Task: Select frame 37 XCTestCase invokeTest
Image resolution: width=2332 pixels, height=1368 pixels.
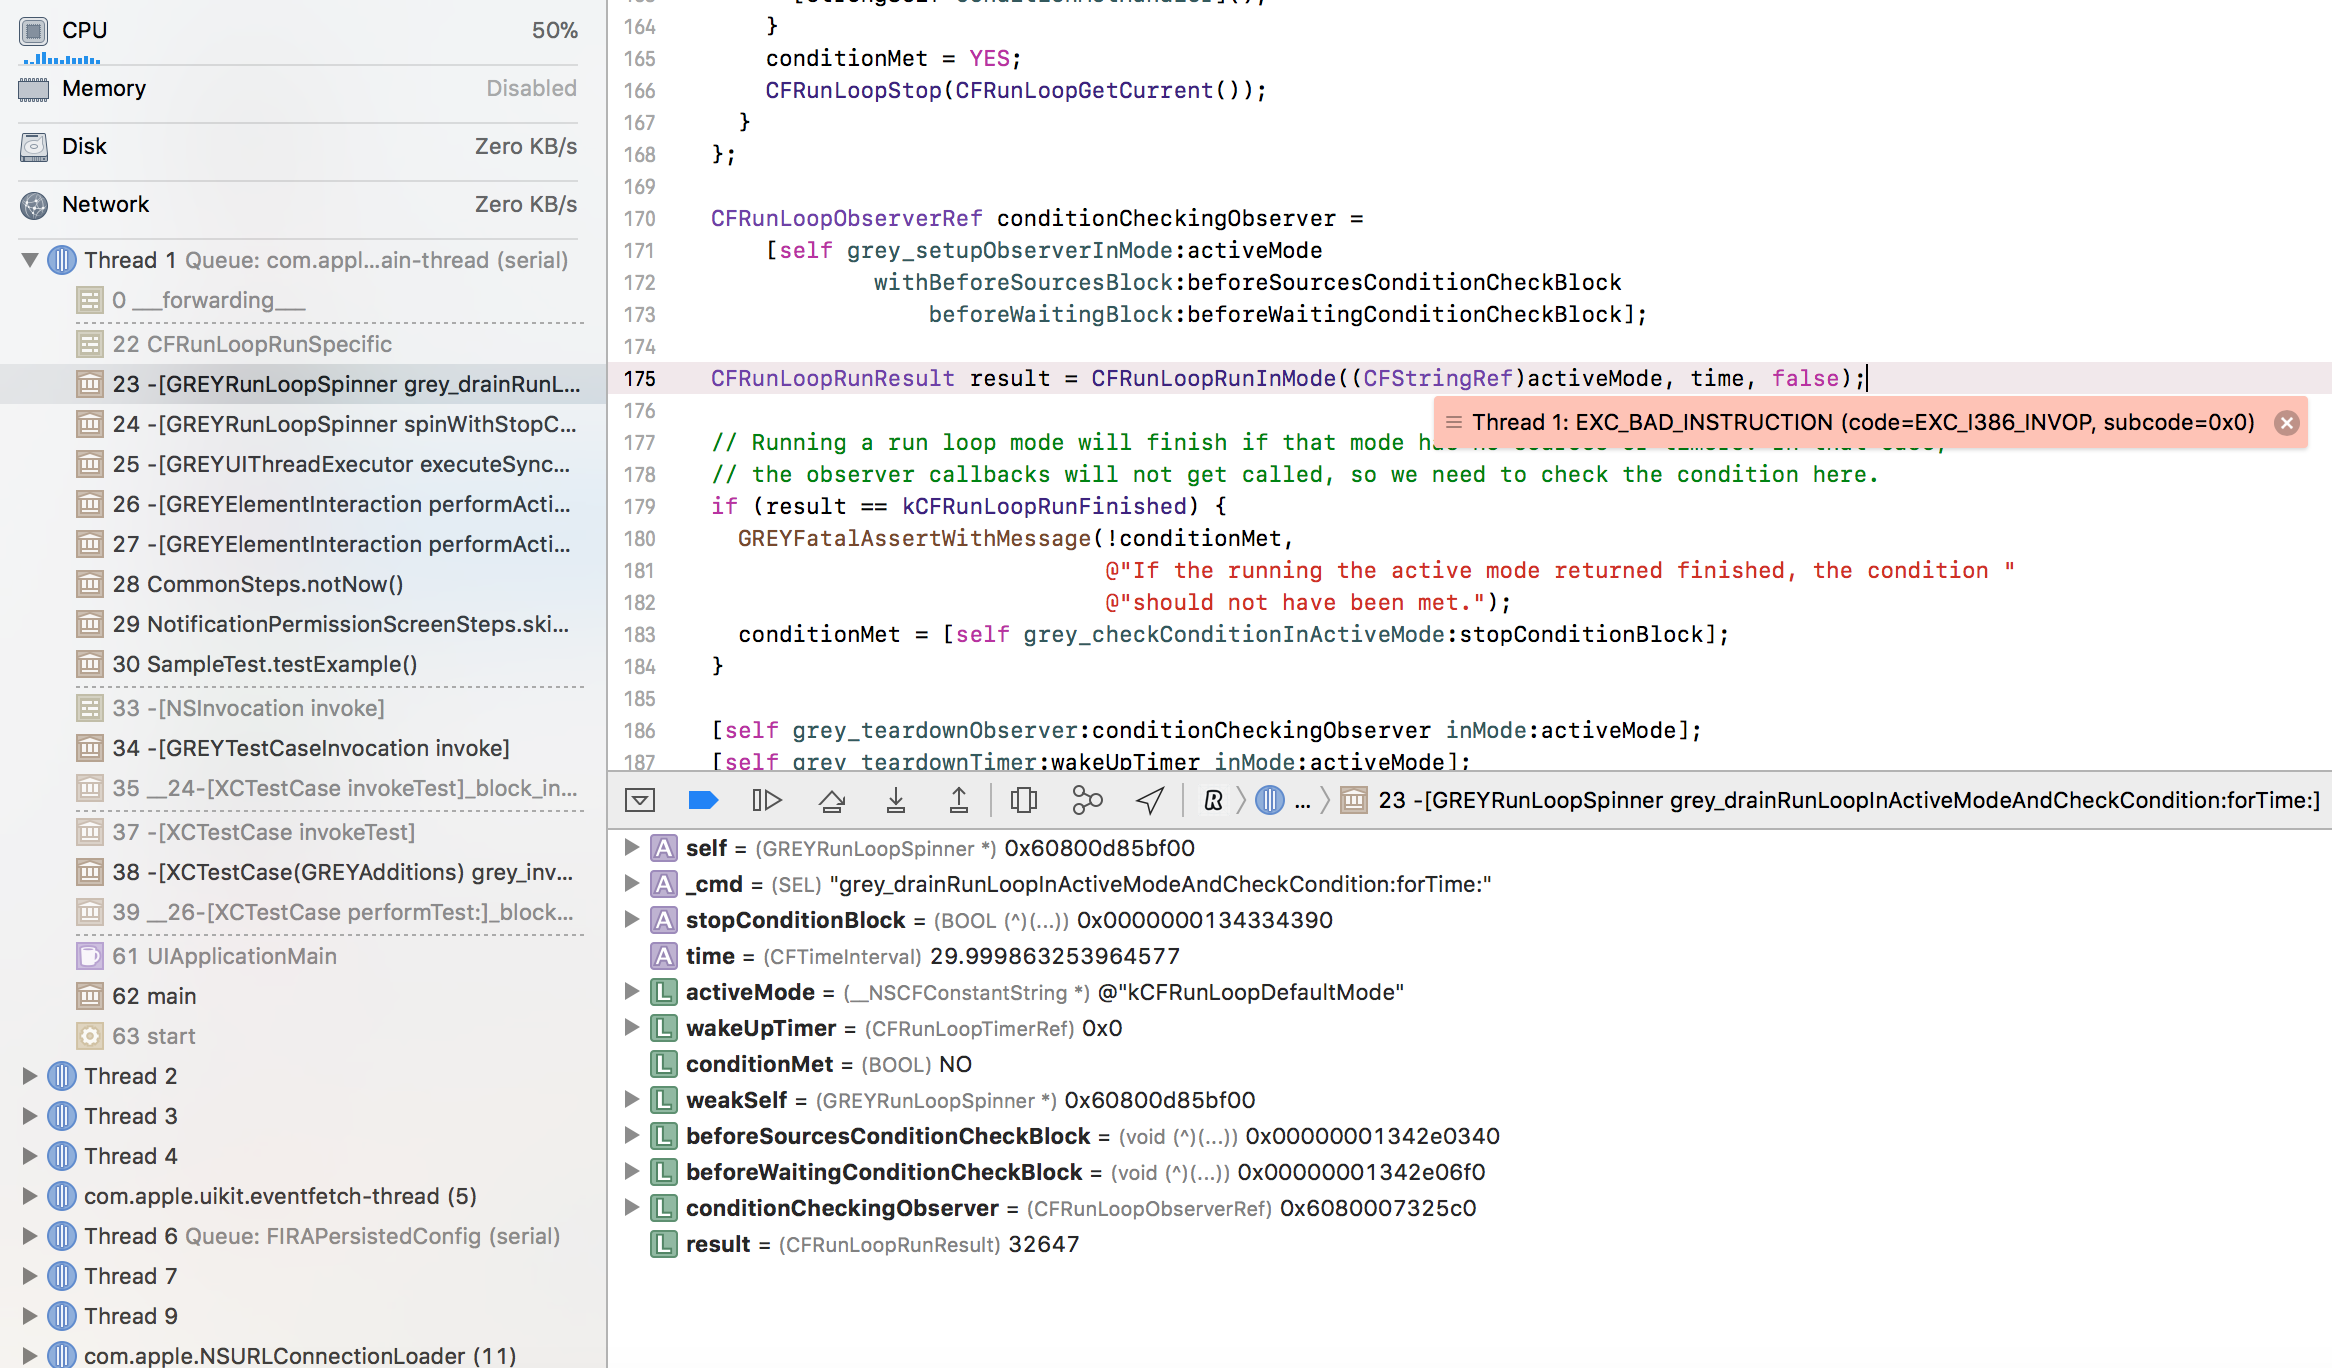Action: point(303,832)
